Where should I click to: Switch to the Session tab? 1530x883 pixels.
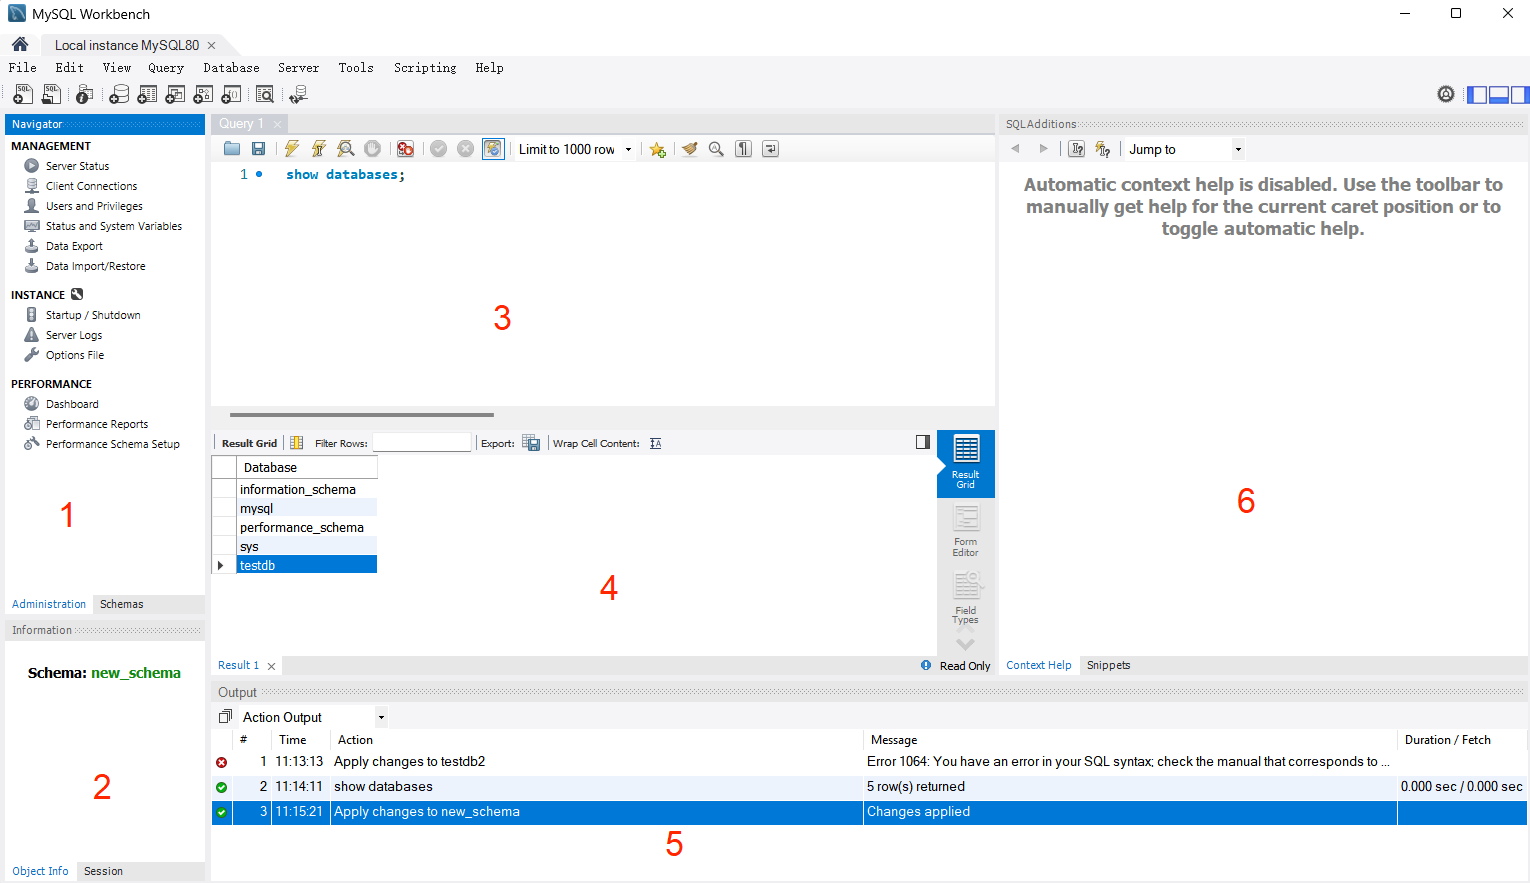click(103, 871)
